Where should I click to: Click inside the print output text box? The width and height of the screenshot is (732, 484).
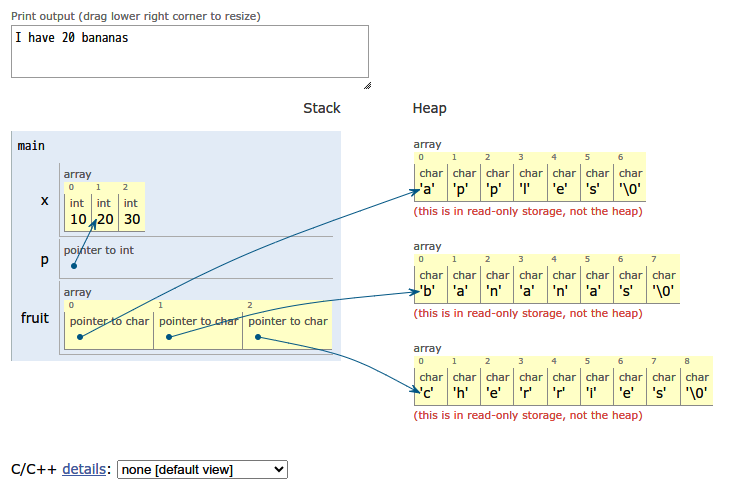pos(190,52)
